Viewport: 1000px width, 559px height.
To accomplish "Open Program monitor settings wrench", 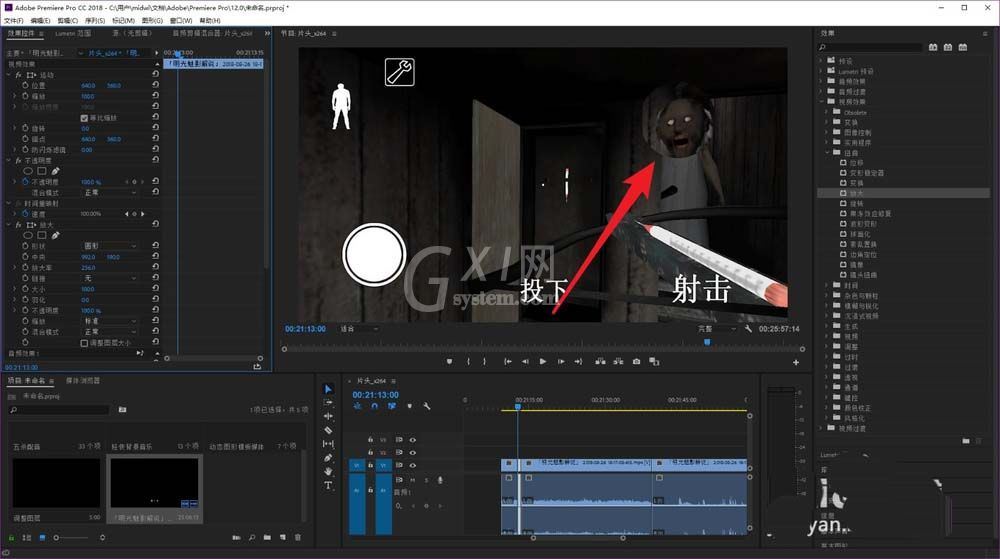I will point(748,329).
